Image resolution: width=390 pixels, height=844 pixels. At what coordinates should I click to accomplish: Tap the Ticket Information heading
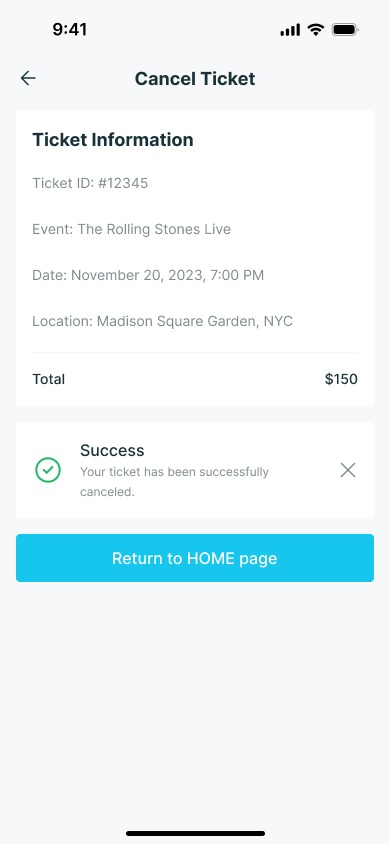[x=113, y=140]
